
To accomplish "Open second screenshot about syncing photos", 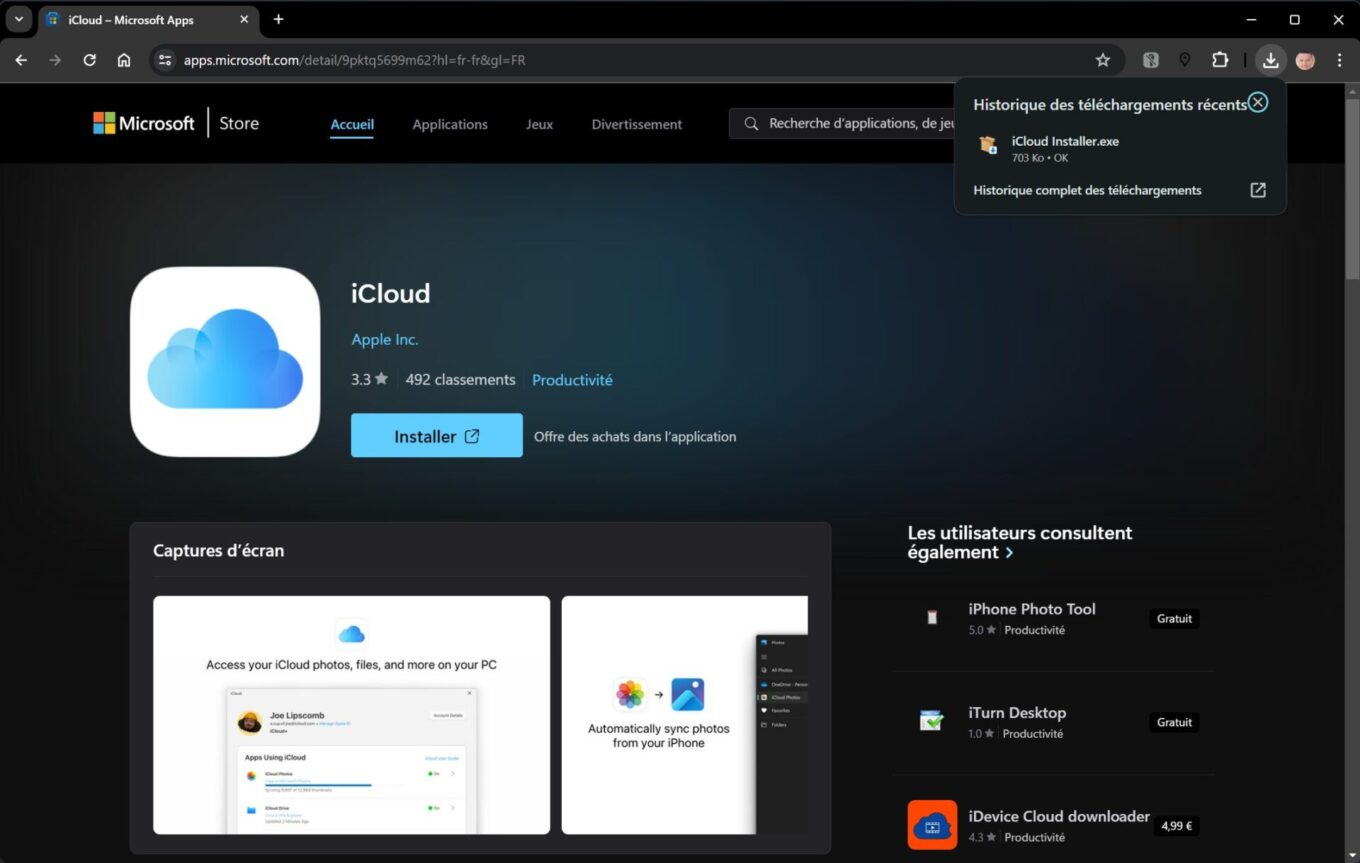I will 685,715.
